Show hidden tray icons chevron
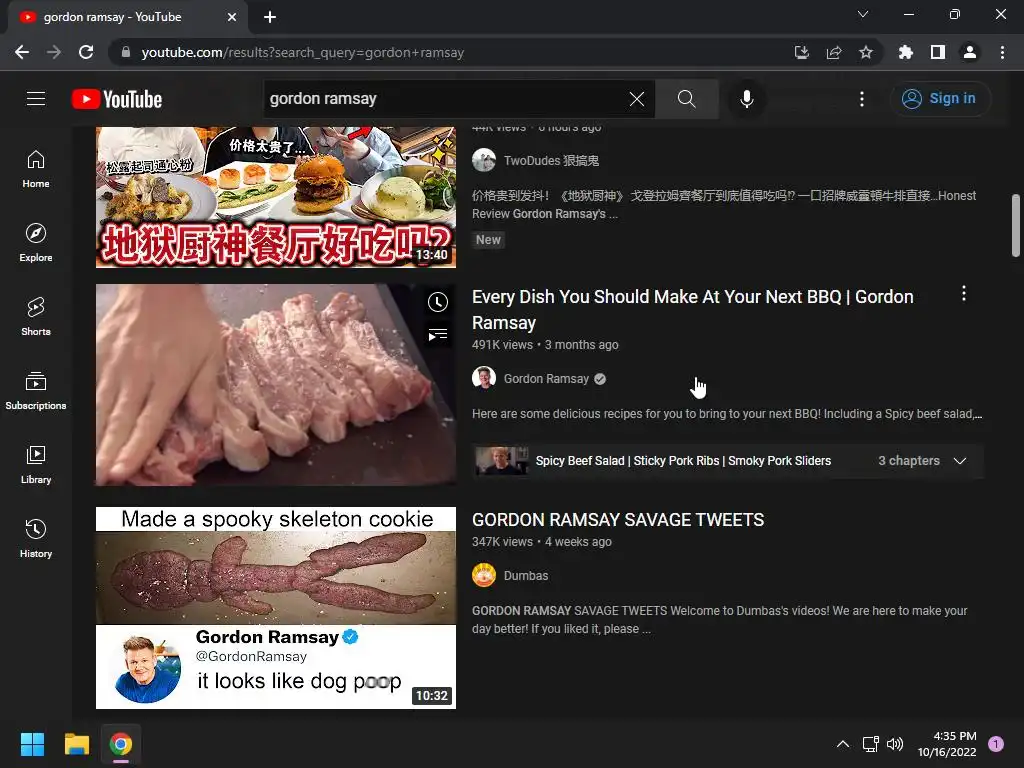 [x=843, y=744]
